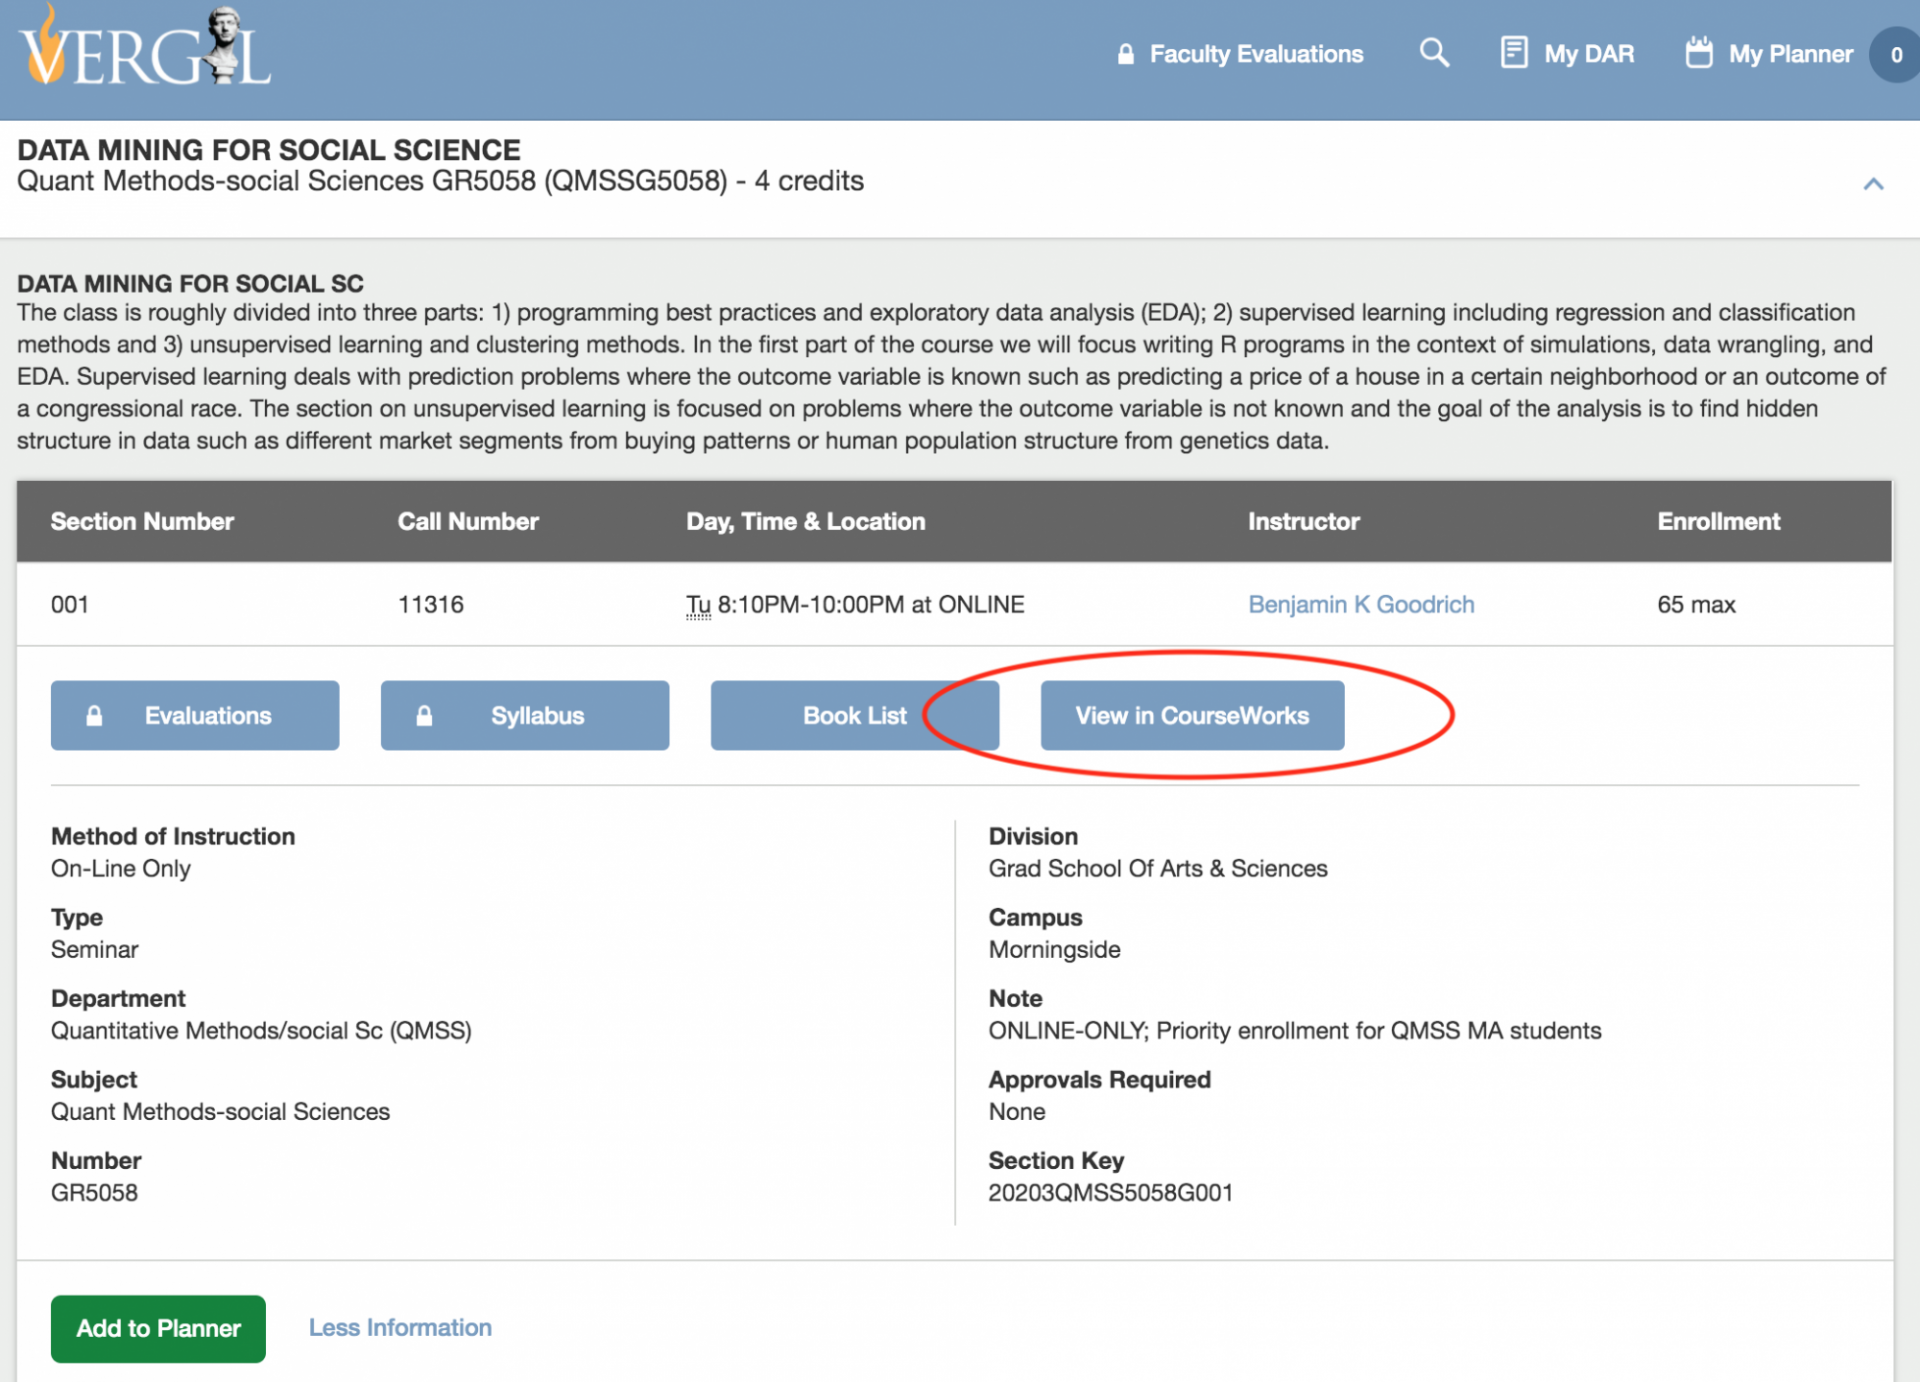Click the planner count badge showing 0
The width and height of the screenshot is (1920, 1382).
point(1895,55)
